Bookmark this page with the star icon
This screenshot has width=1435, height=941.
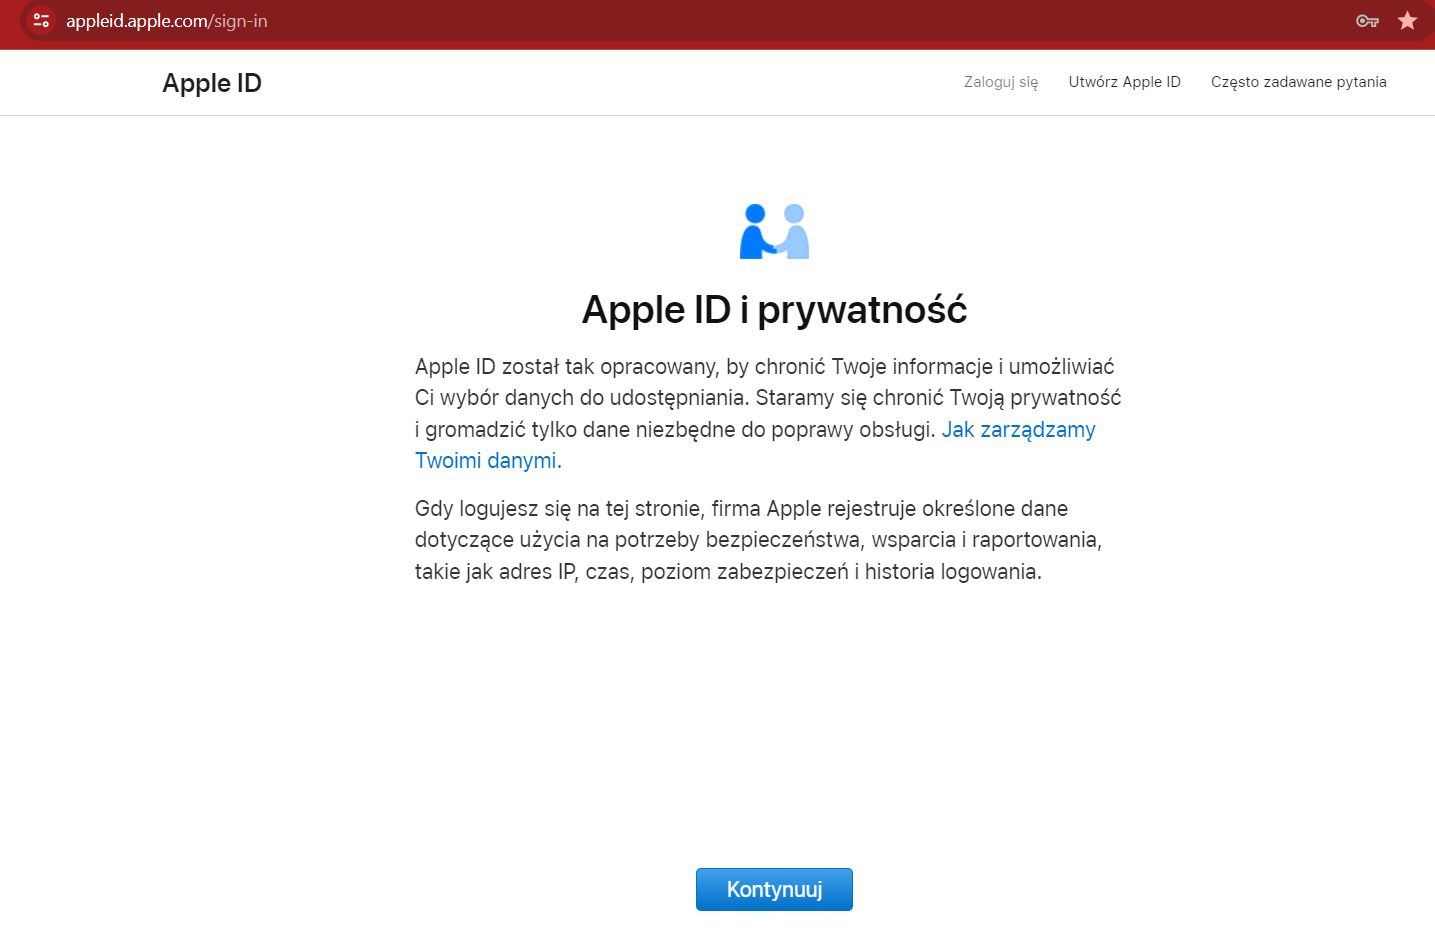point(1408,20)
